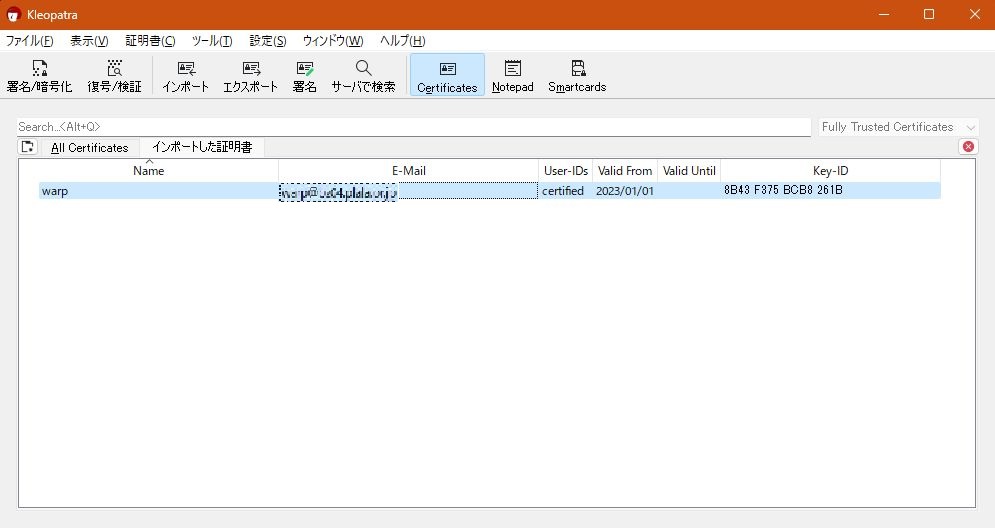This screenshot has width=995, height=528.
Task: Click the Certify (署名) toolbar button
Action: click(x=305, y=76)
